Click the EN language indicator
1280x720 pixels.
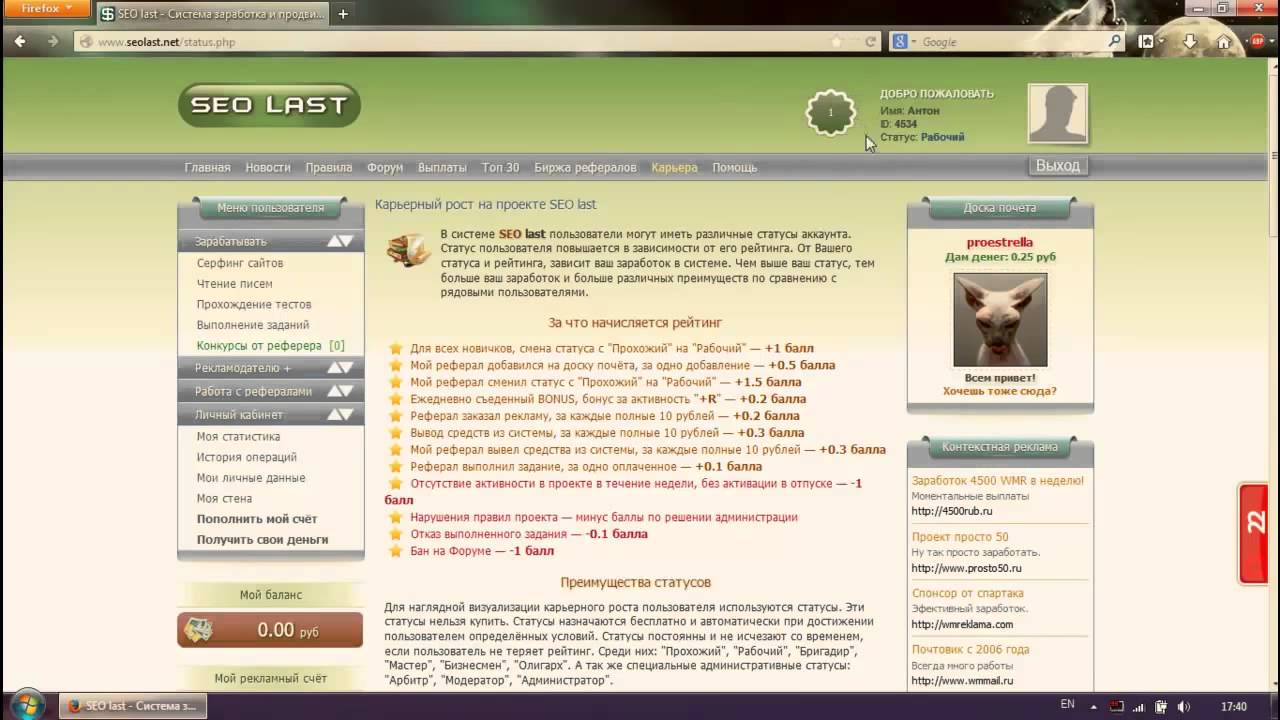(1067, 705)
